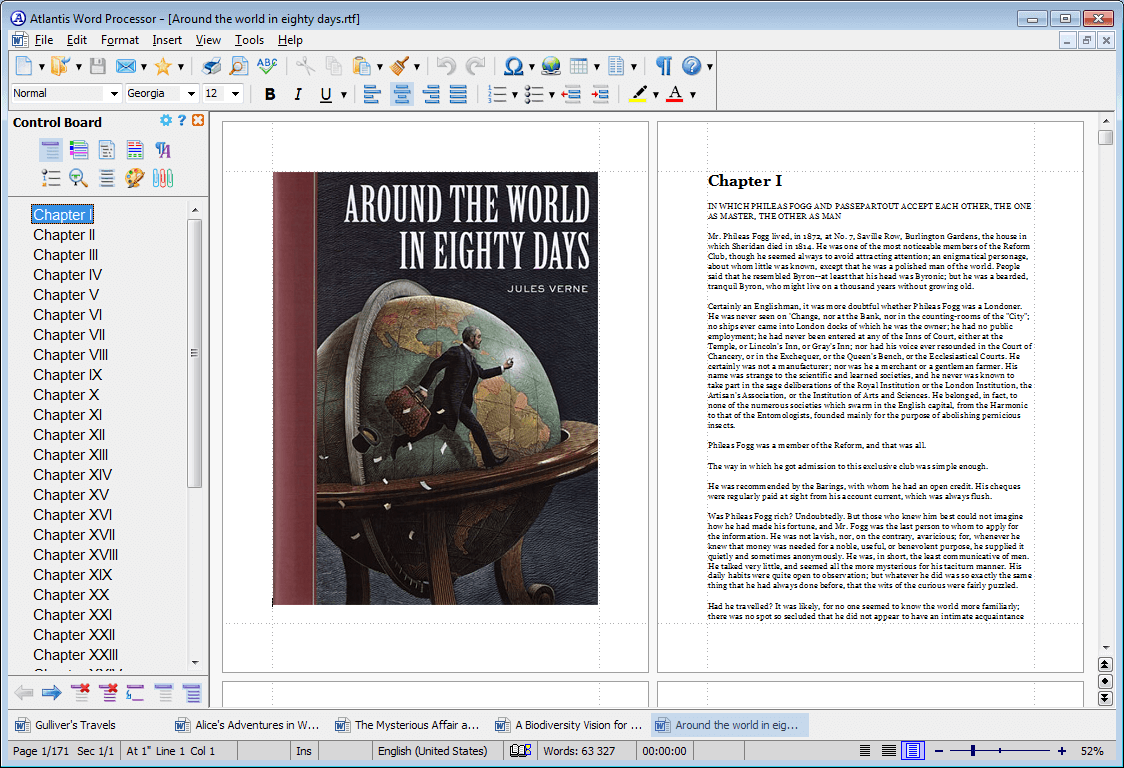Click the Redo arrow icon
Viewport: 1124px width, 768px height.
(475, 66)
